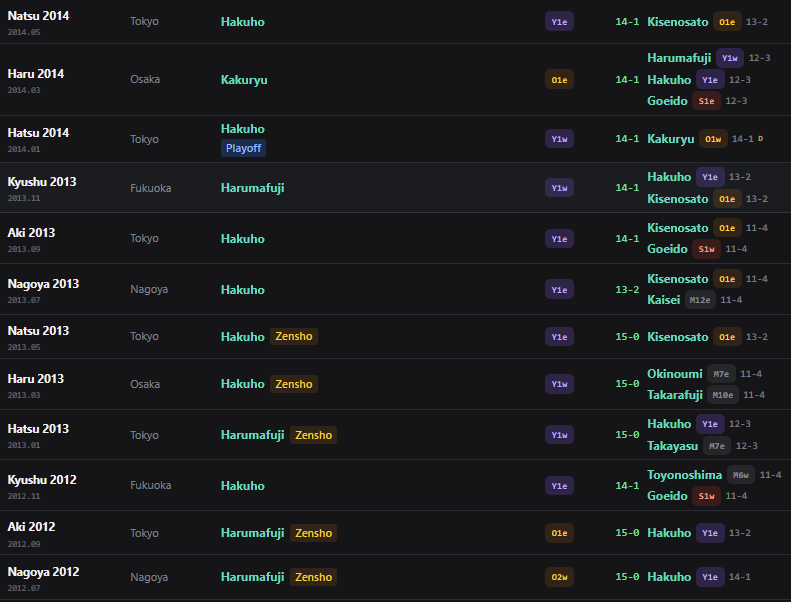Open Kaisei runner-up link in Nagoya 2013
The height and width of the screenshot is (602, 791).
(663, 300)
